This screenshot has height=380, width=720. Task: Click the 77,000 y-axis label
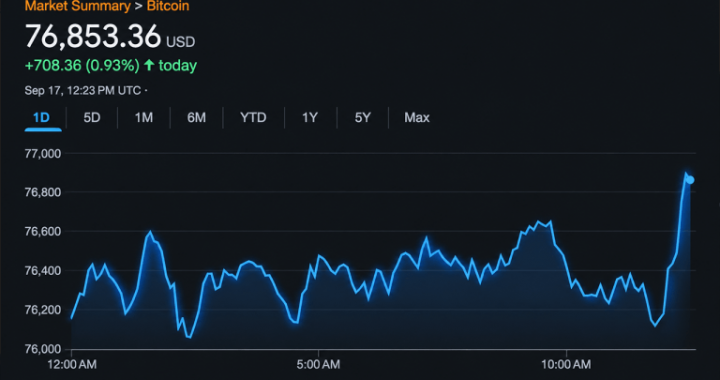tap(42, 153)
